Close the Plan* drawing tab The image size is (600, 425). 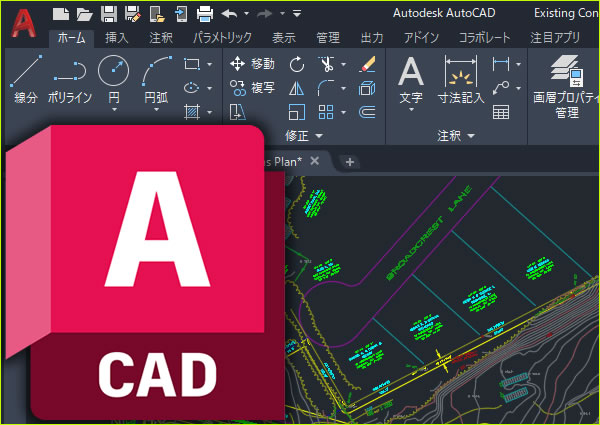pos(315,161)
